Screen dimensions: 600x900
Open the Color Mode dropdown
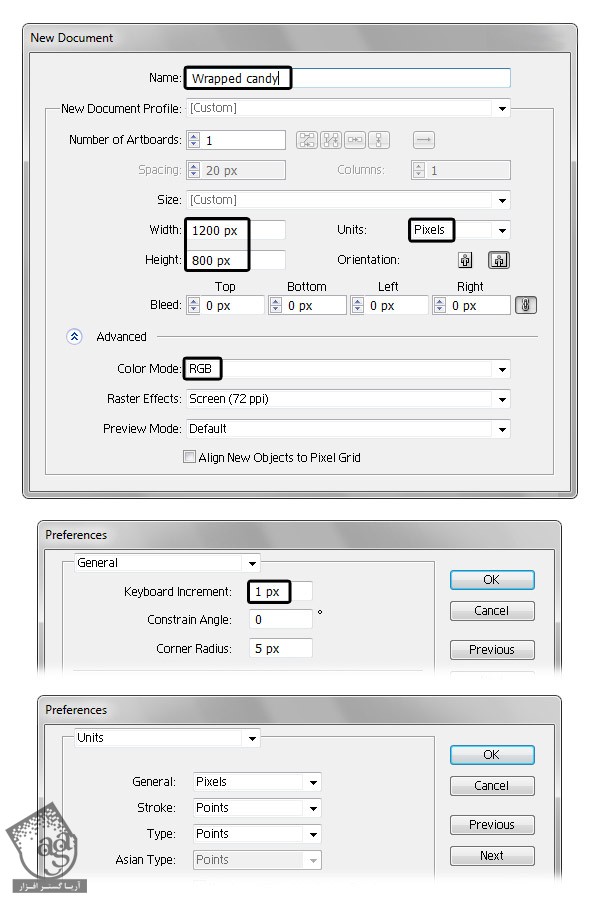(502, 369)
